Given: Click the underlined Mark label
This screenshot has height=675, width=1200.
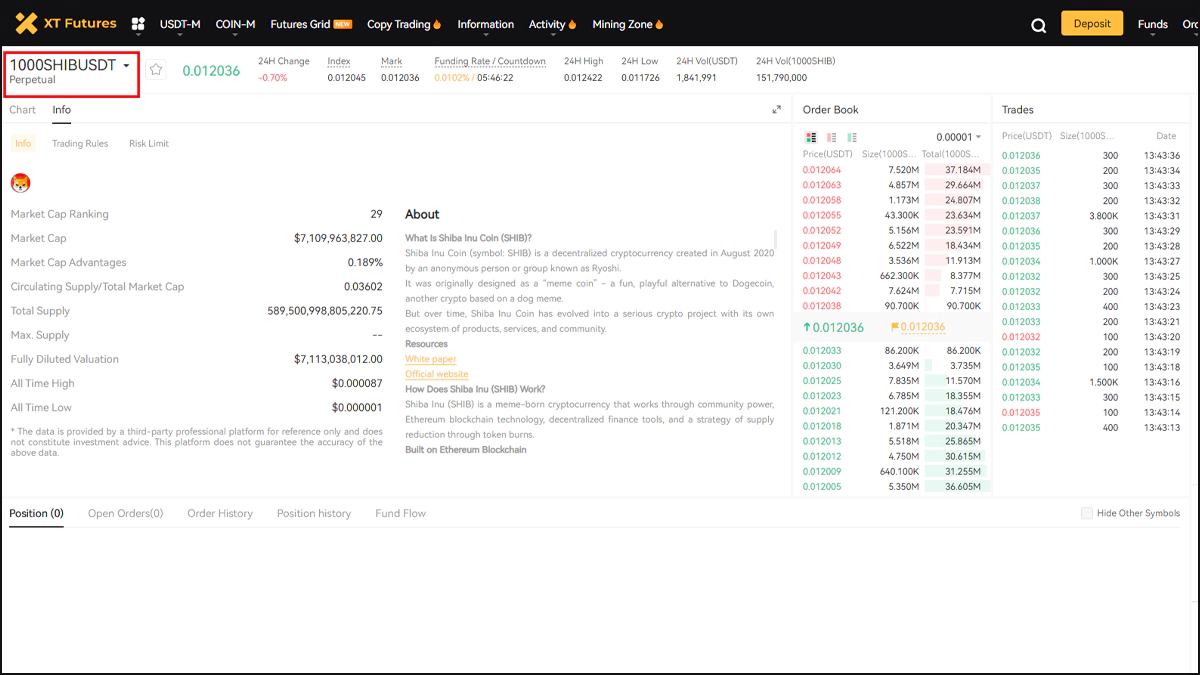Looking at the screenshot, I should (x=391, y=61).
